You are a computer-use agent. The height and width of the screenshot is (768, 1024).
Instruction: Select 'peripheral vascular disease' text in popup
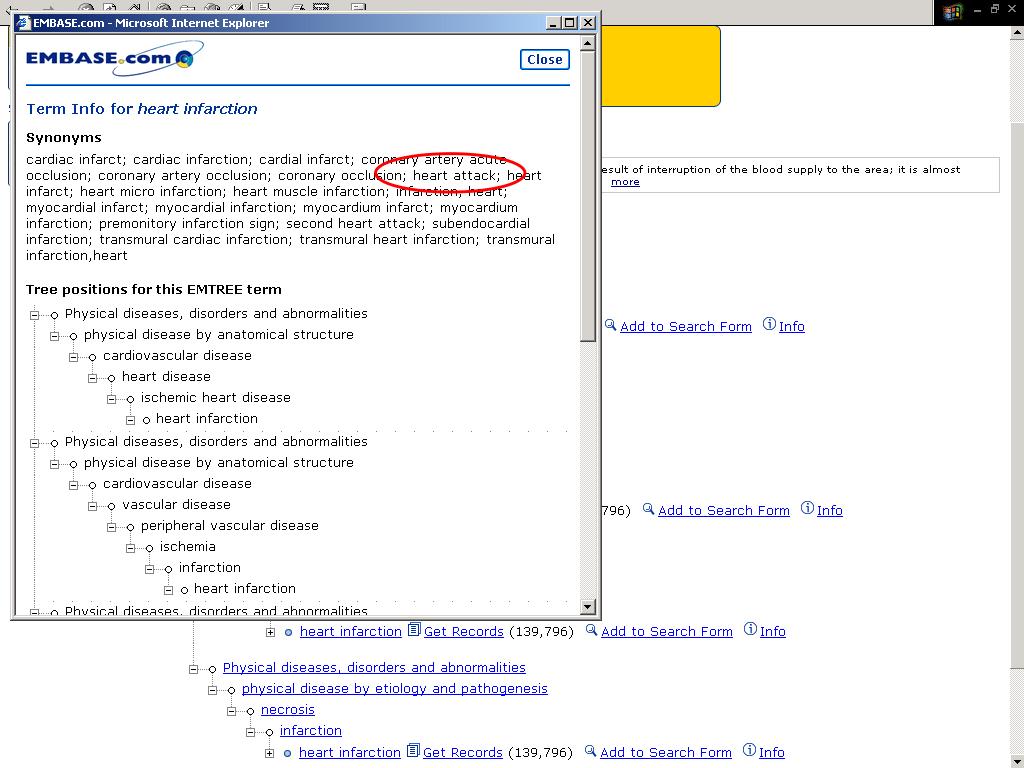point(230,526)
